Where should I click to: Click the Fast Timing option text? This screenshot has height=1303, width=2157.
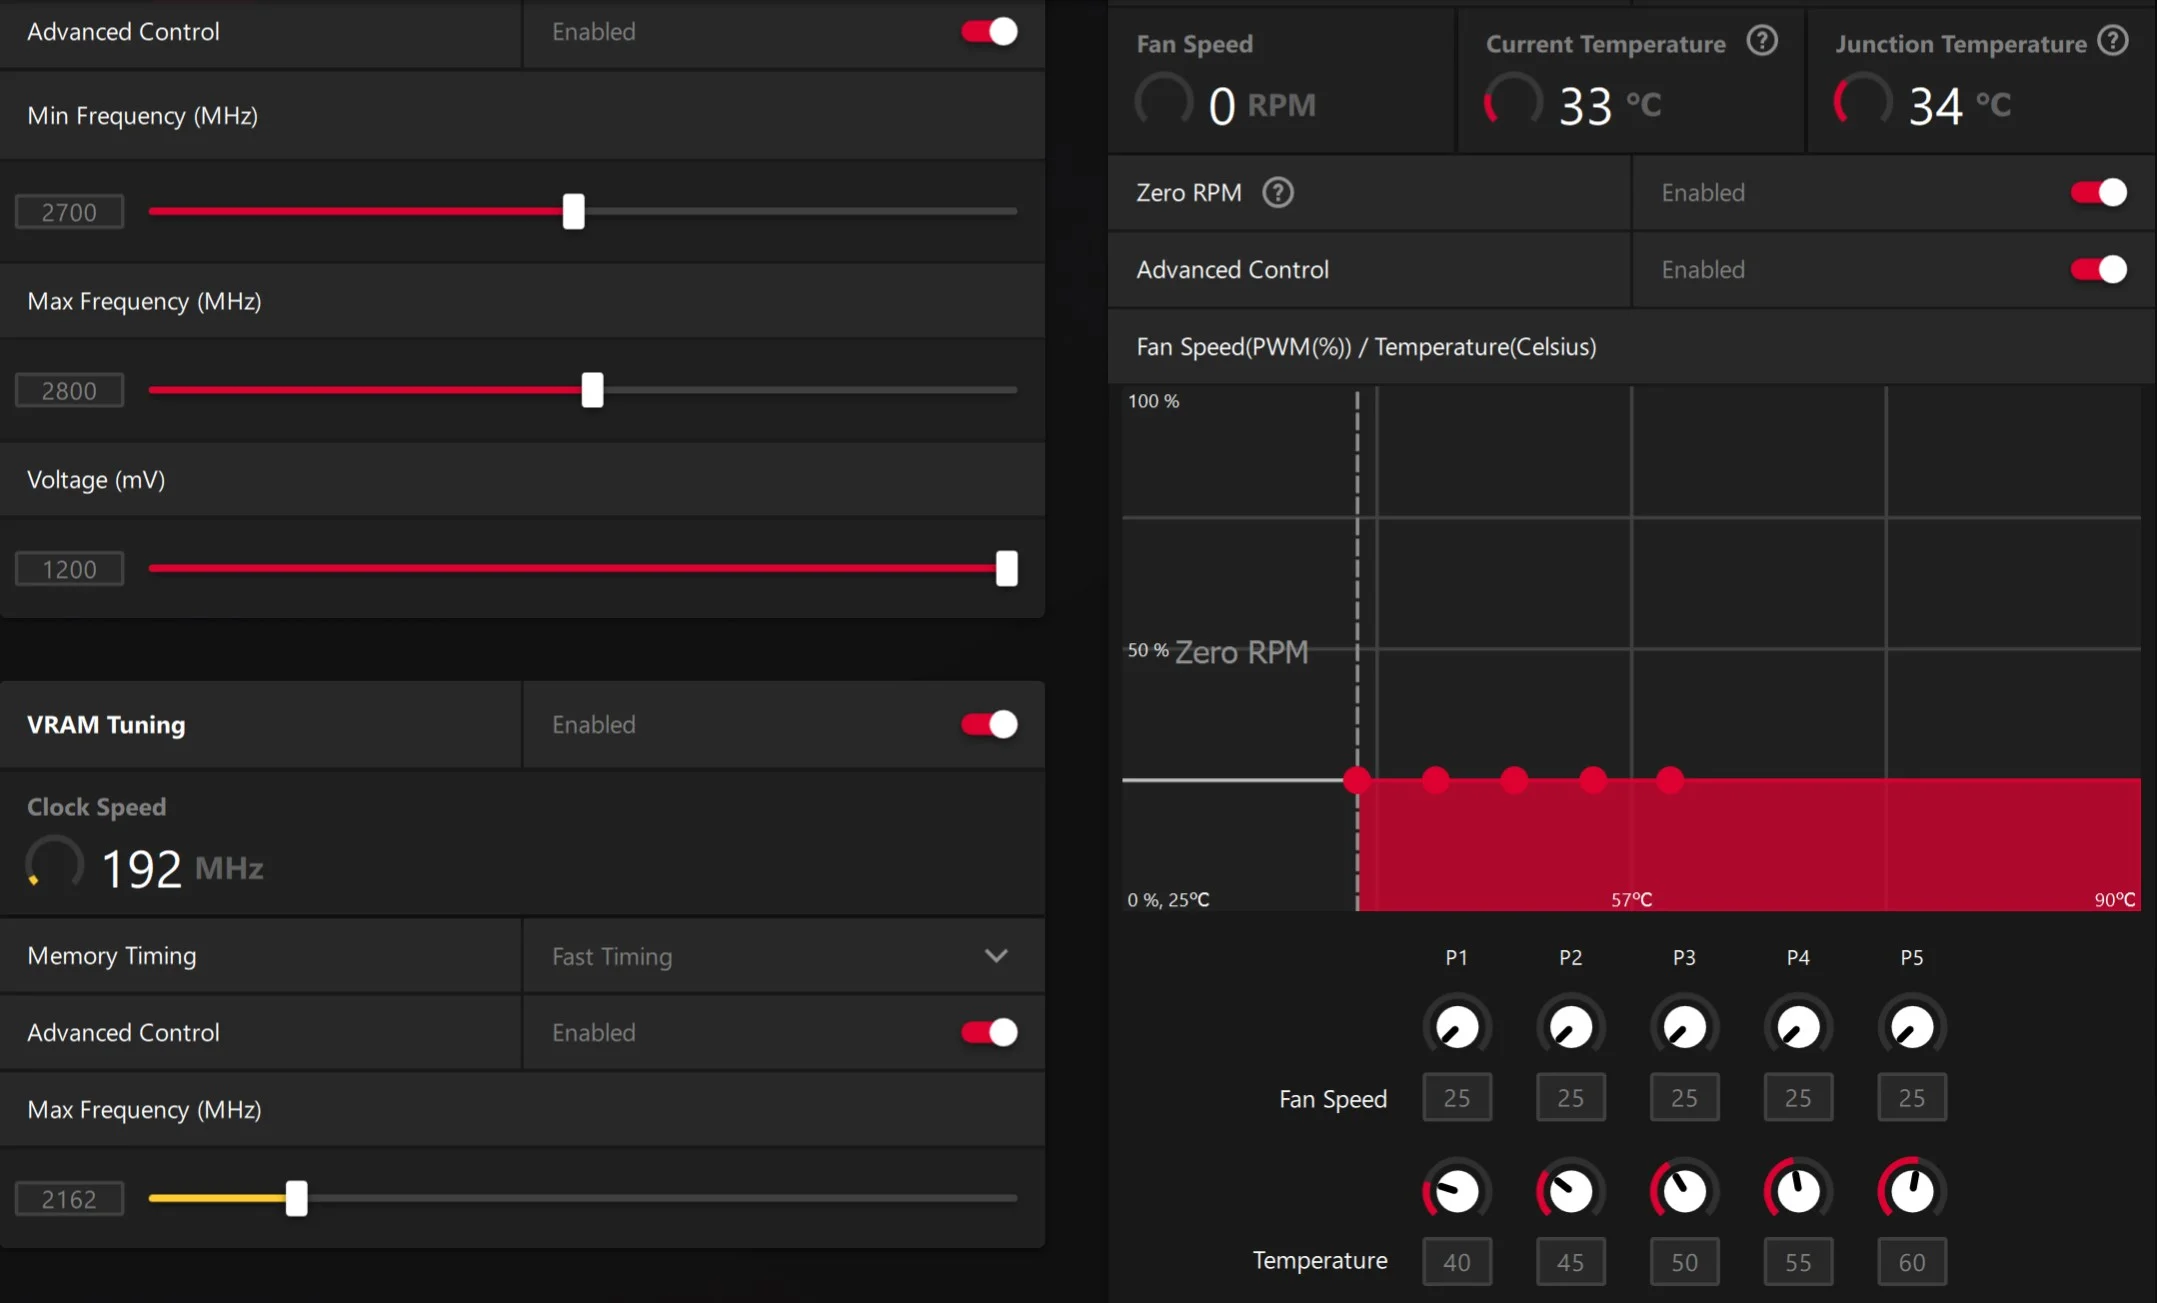(x=612, y=956)
